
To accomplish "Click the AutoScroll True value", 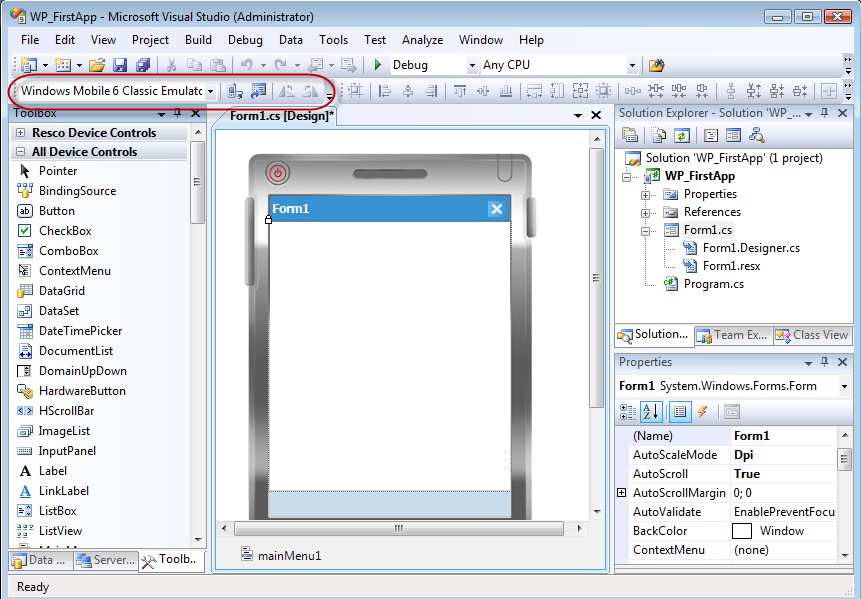I will pyautogui.click(x=784, y=474).
